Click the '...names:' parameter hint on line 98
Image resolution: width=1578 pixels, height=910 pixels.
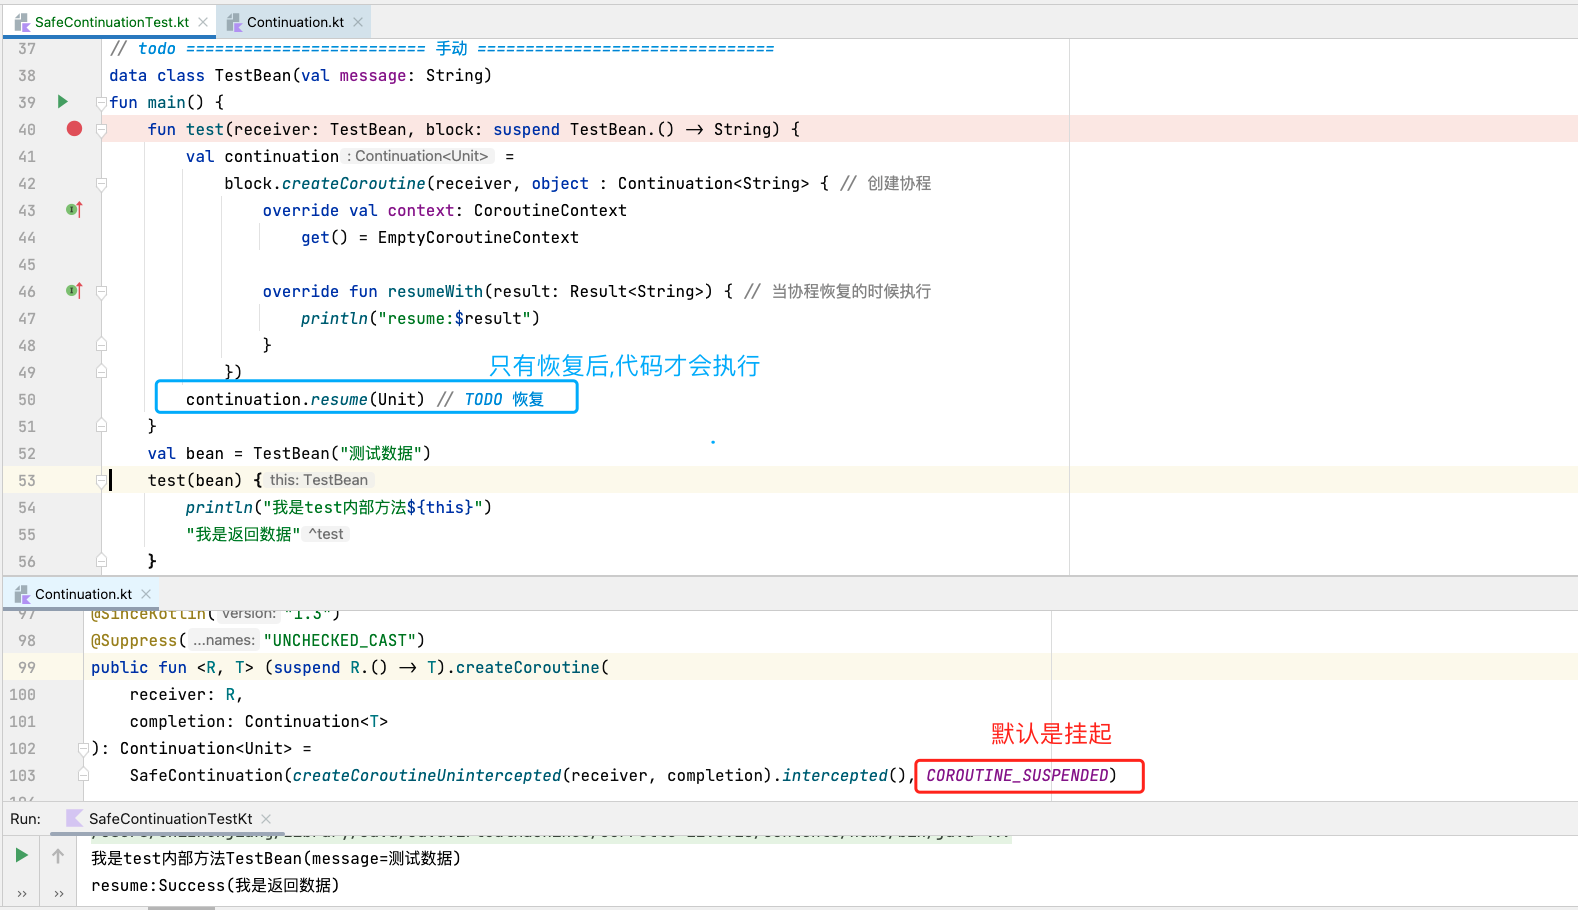(223, 640)
